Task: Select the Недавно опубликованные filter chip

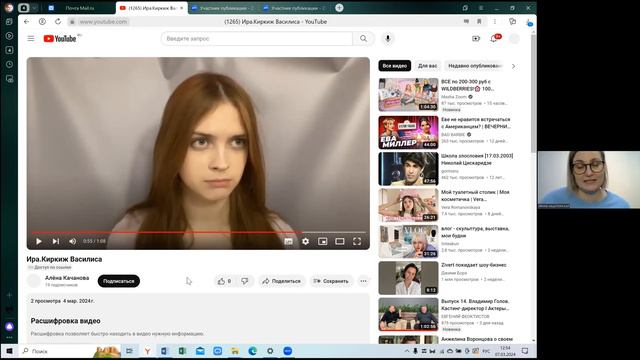Action: tap(475, 66)
